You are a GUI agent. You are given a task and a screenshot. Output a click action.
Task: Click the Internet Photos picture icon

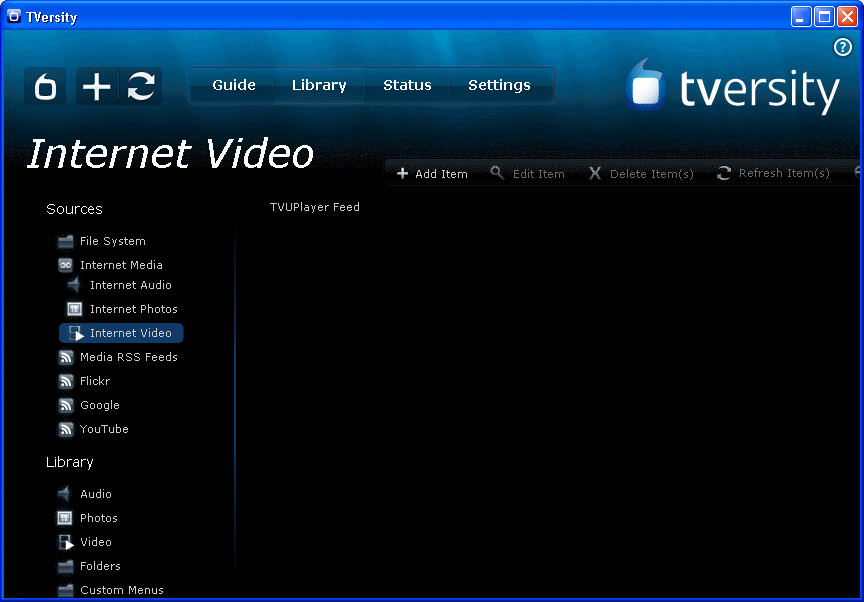74,309
